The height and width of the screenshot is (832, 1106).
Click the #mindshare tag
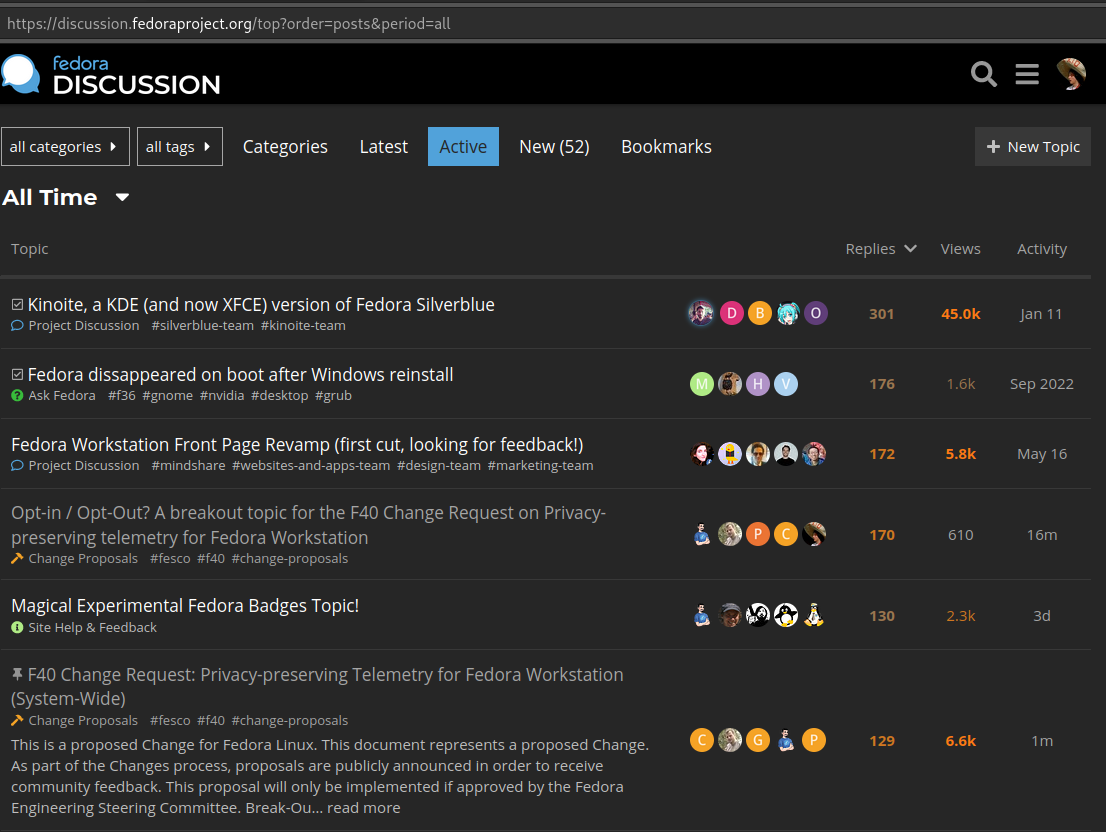click(188, 465)
